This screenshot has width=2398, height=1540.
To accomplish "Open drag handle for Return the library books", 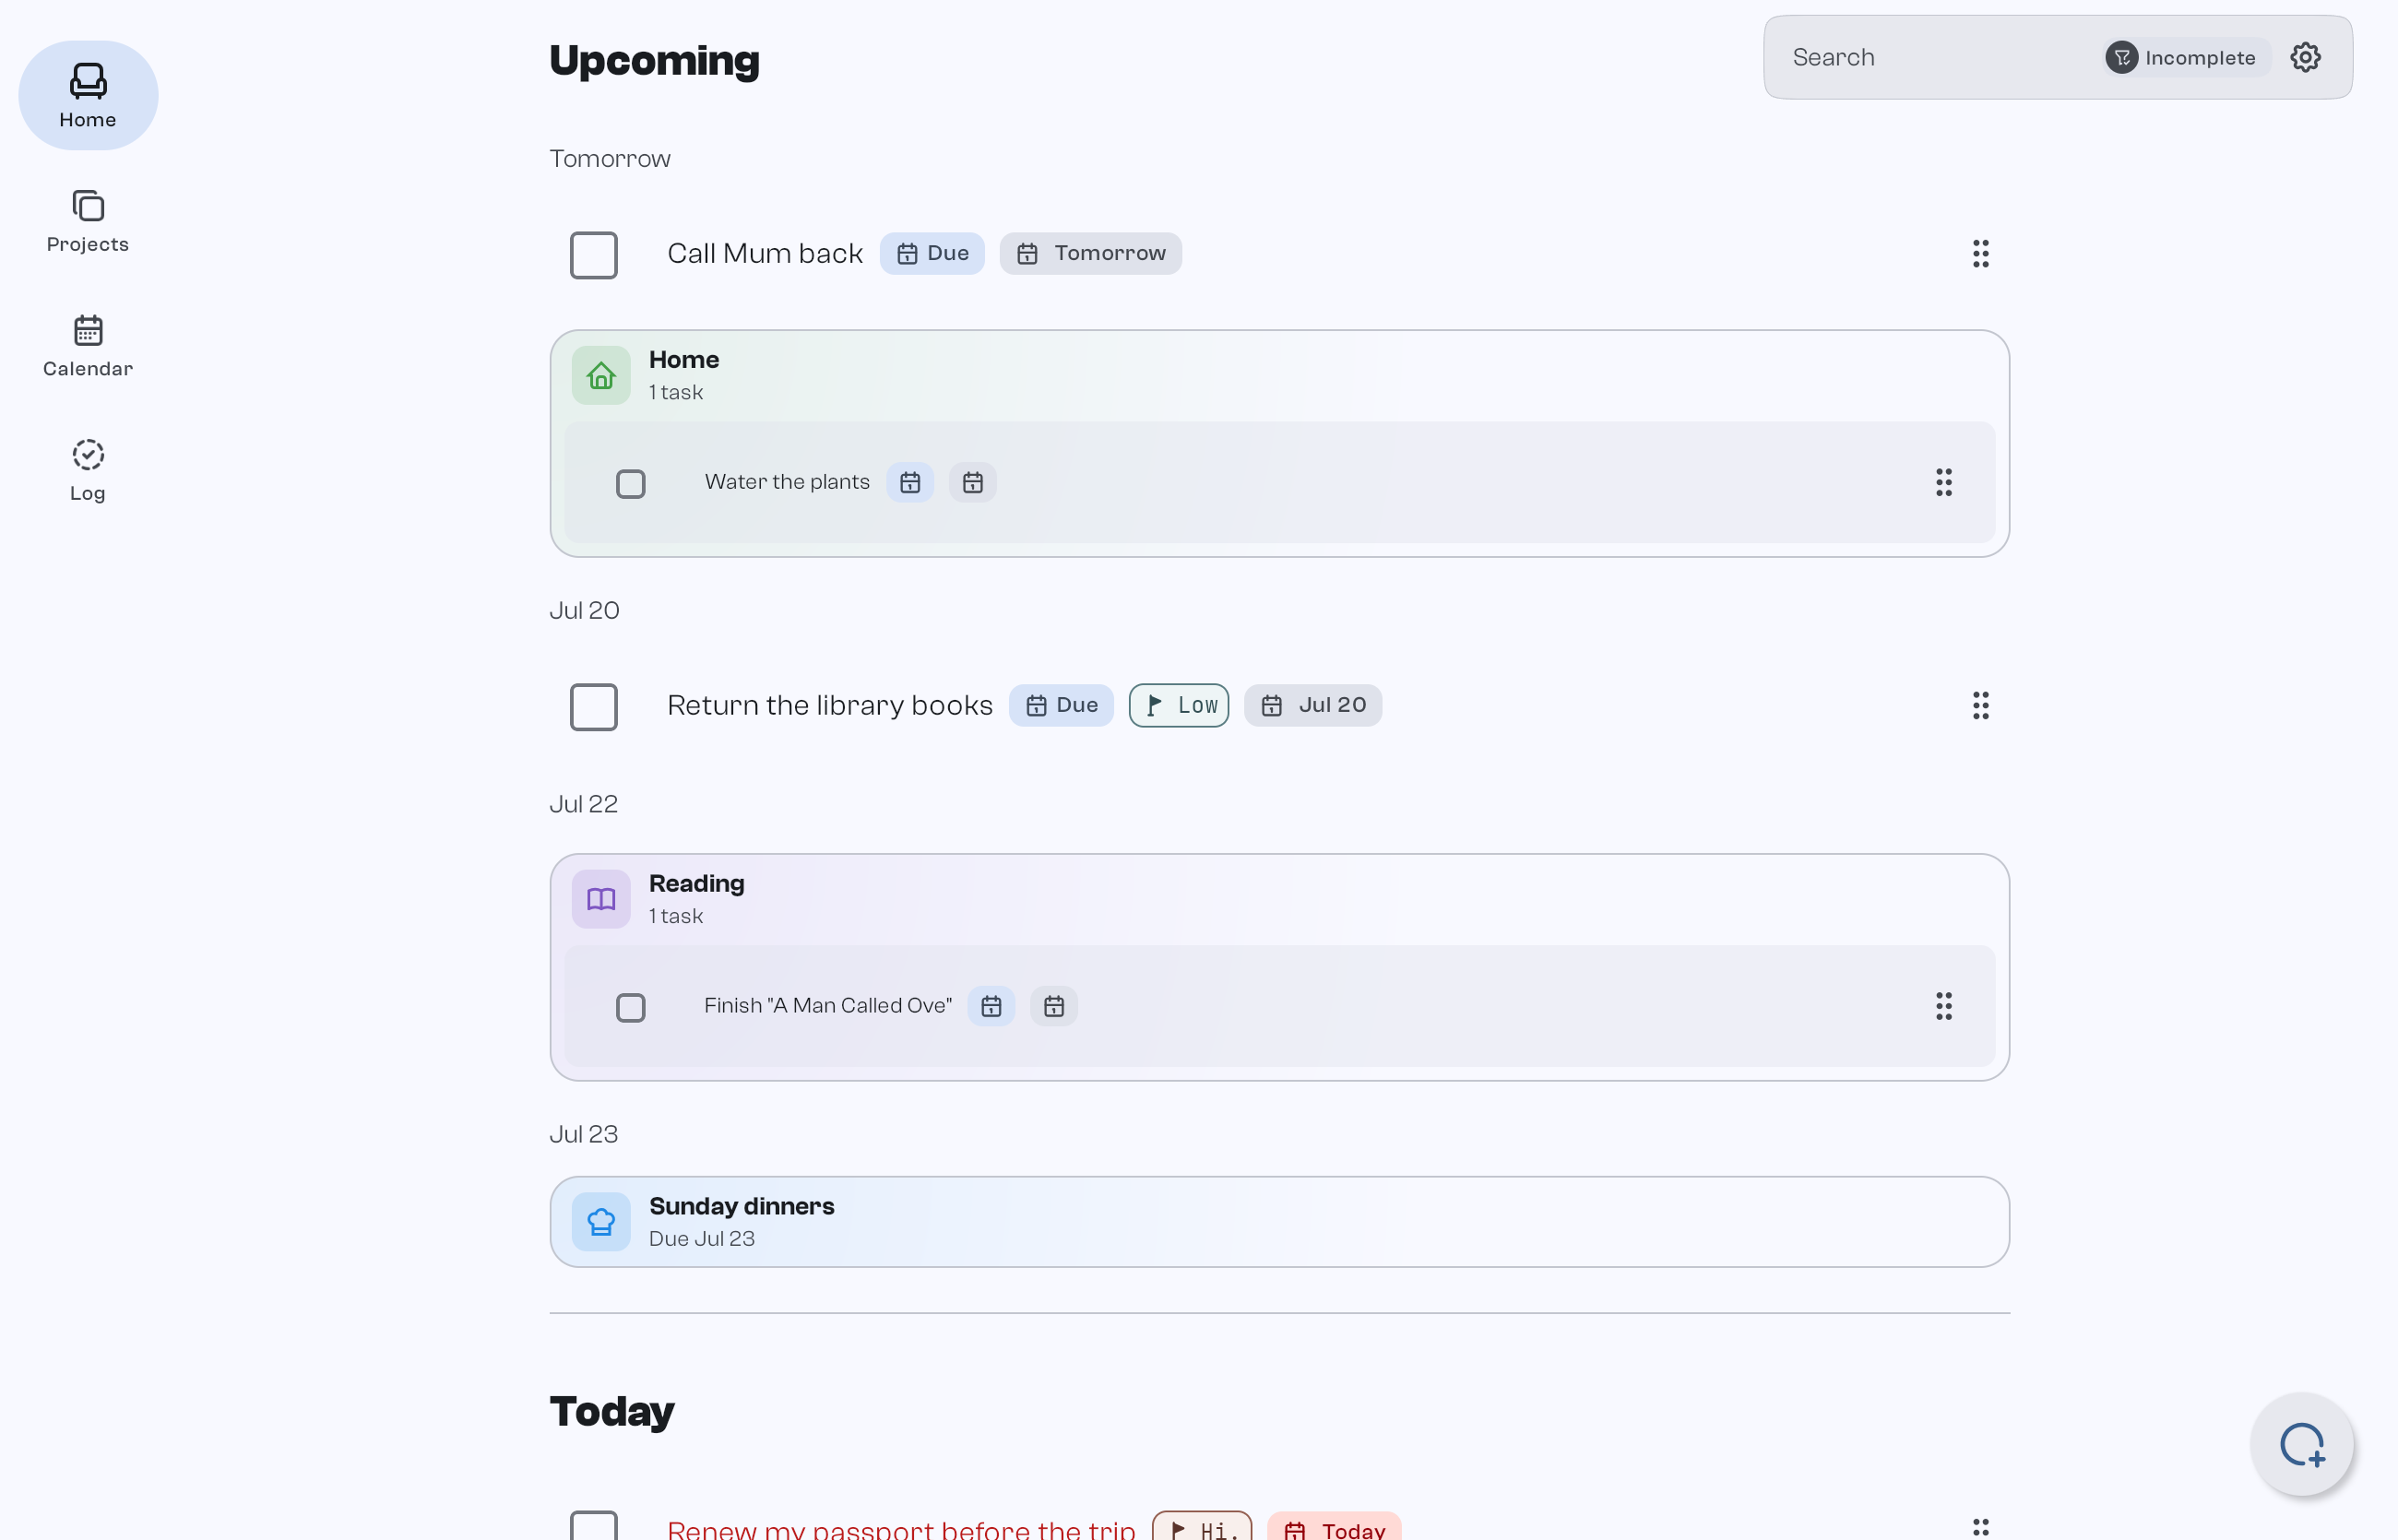I will [1980, 706].
